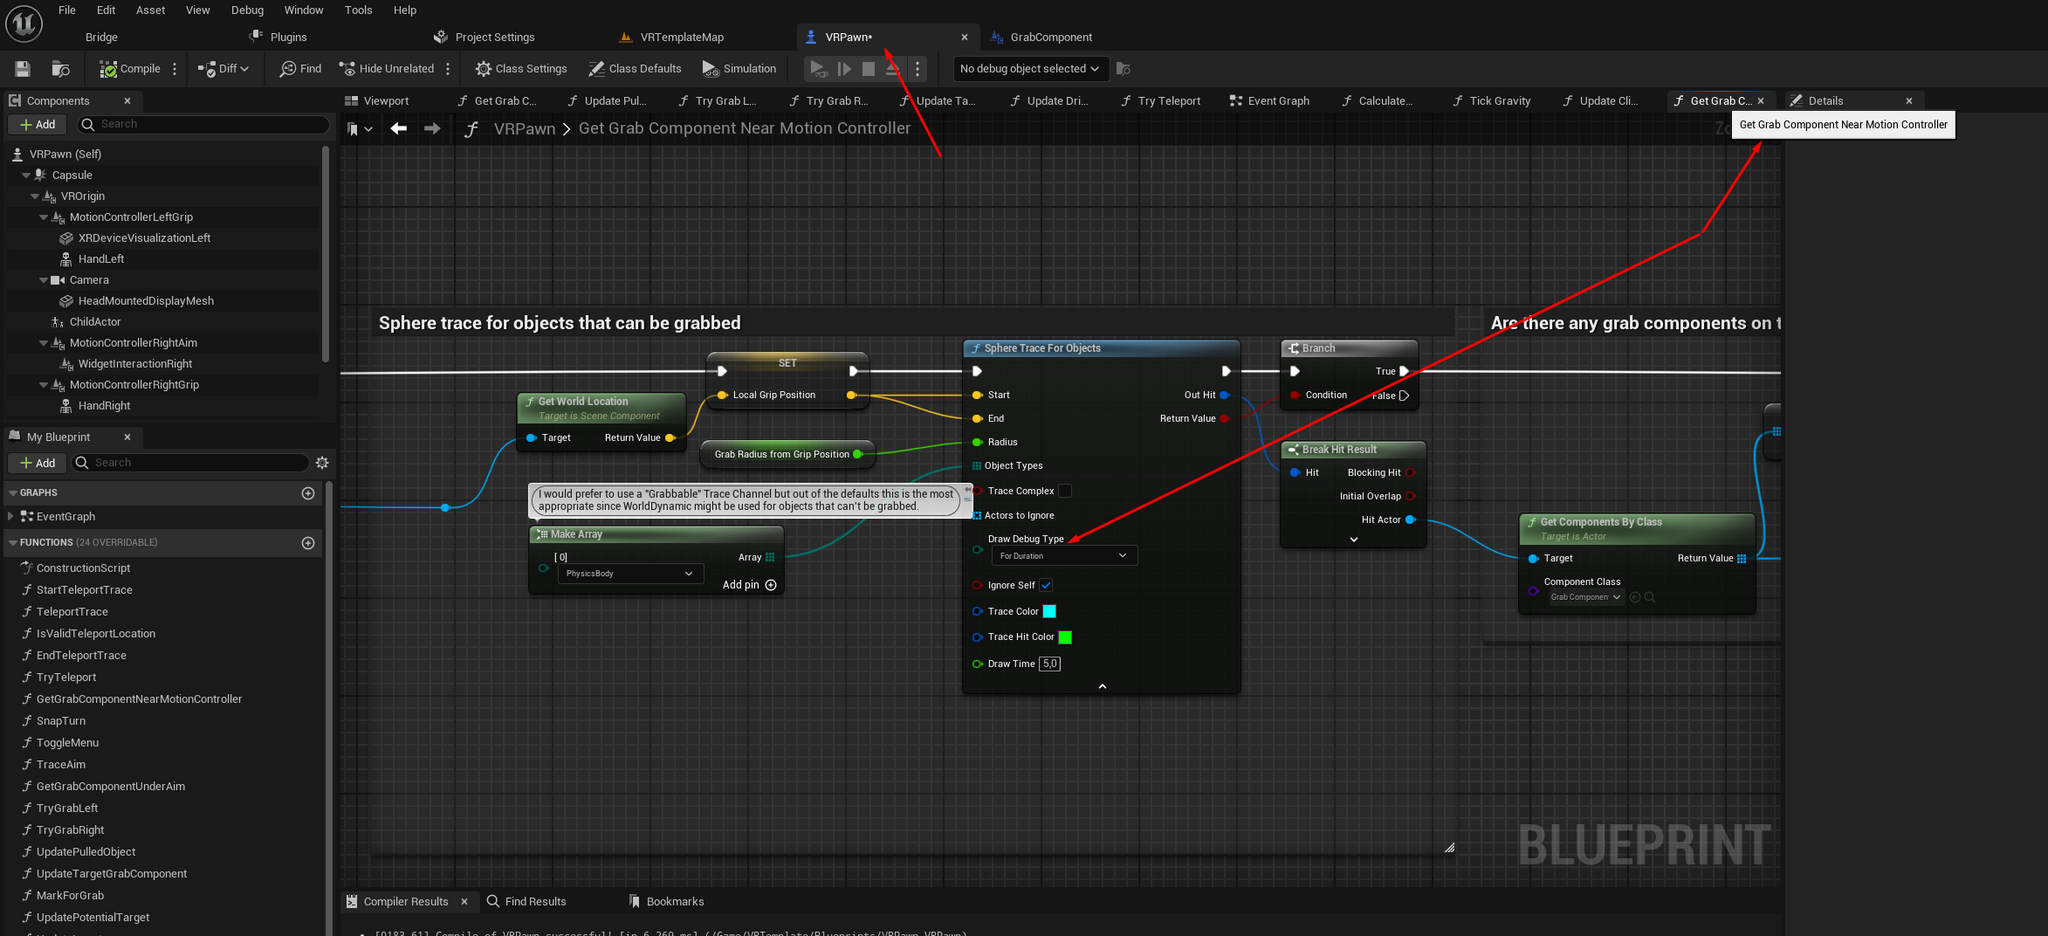
Task: Add a new function with plus icon
Action: [x=308, y=543]
